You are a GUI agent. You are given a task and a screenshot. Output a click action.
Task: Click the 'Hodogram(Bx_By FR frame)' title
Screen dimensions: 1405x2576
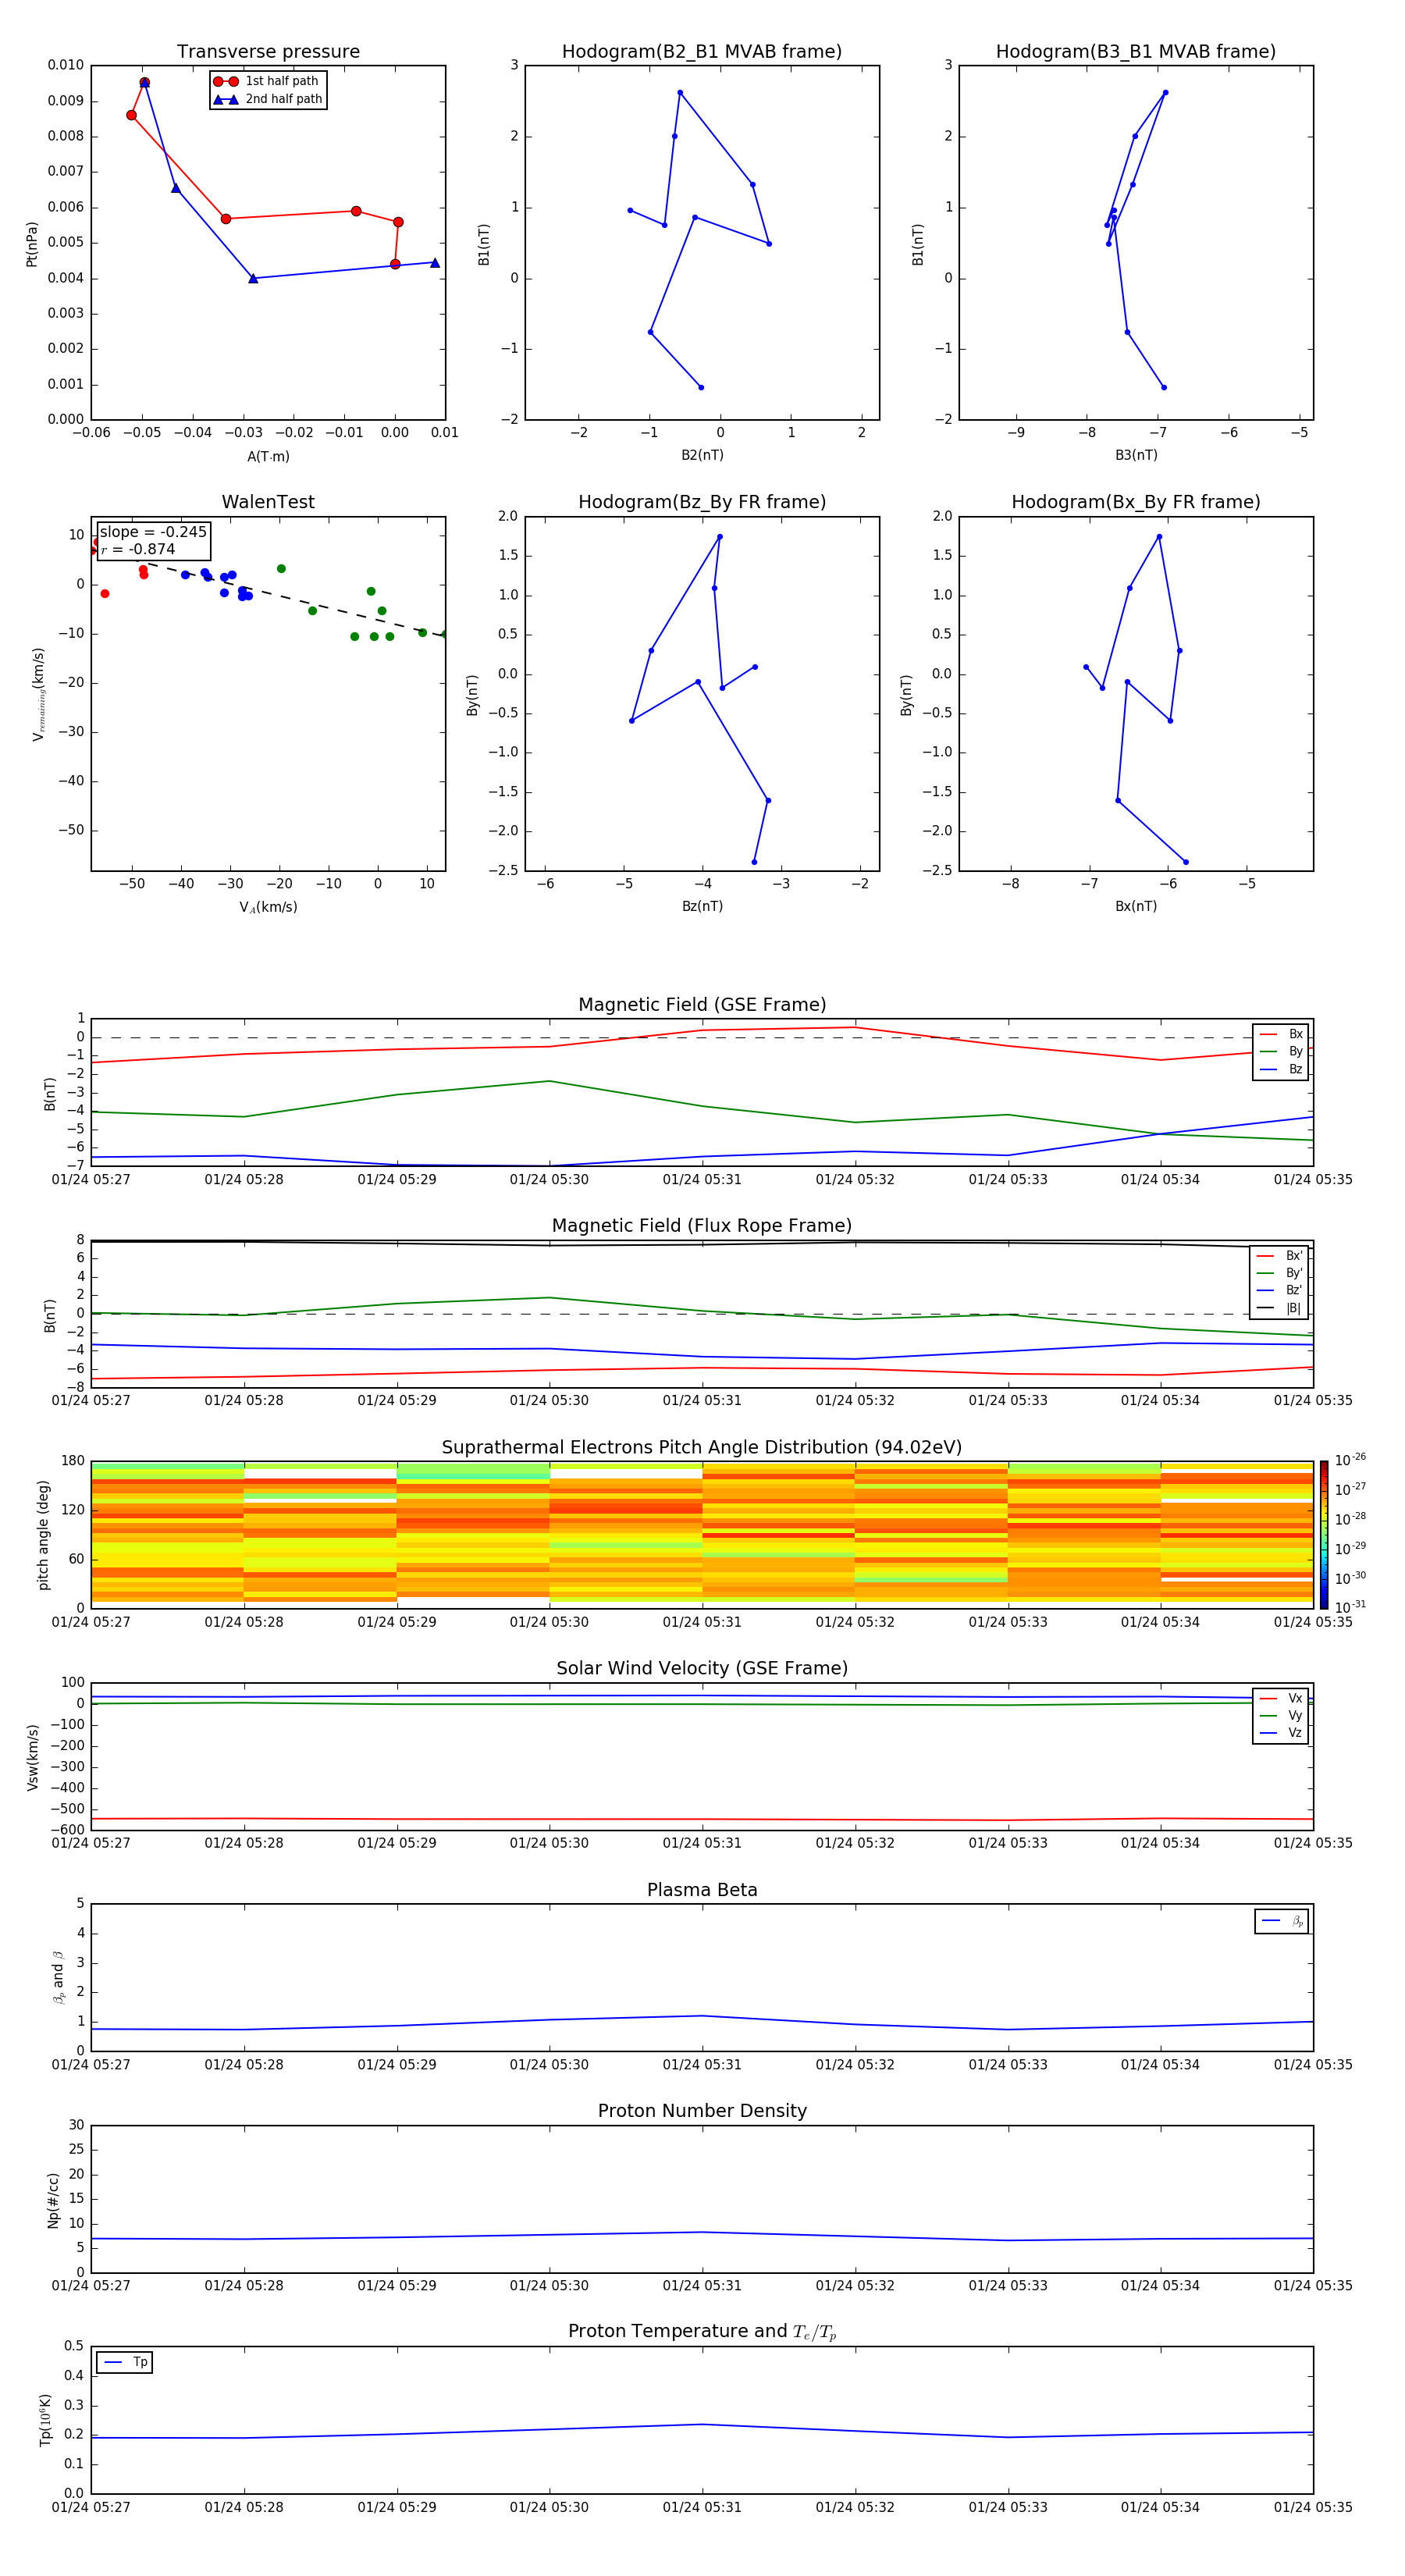tap(1136, 502)
